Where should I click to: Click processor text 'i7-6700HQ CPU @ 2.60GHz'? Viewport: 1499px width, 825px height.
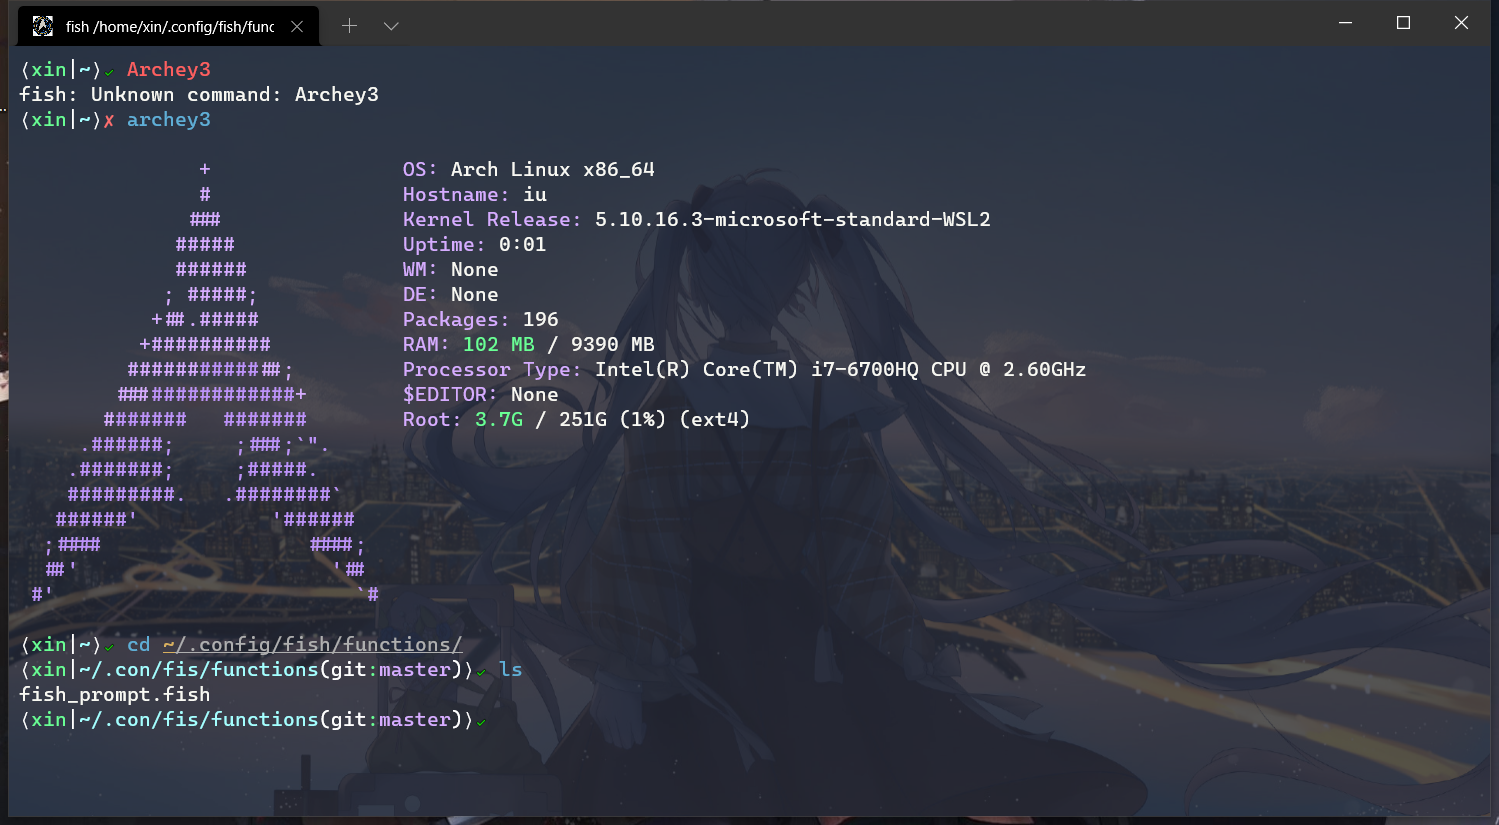point(949,369)
